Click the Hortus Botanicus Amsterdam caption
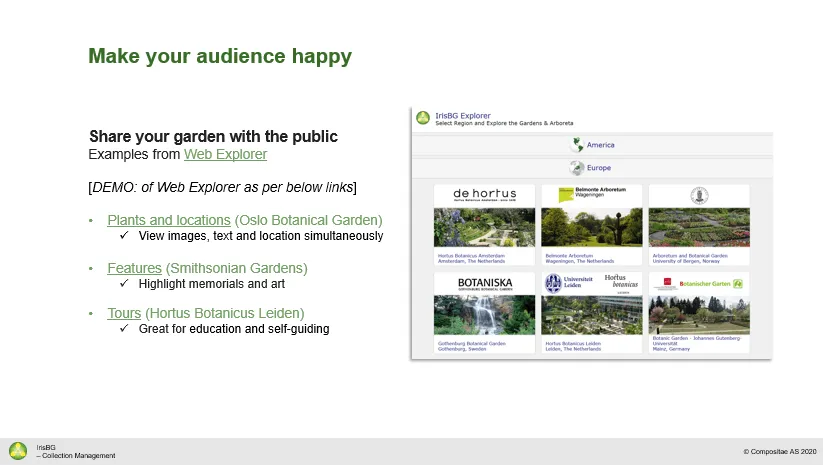823x465 pixels. (471, 258)
